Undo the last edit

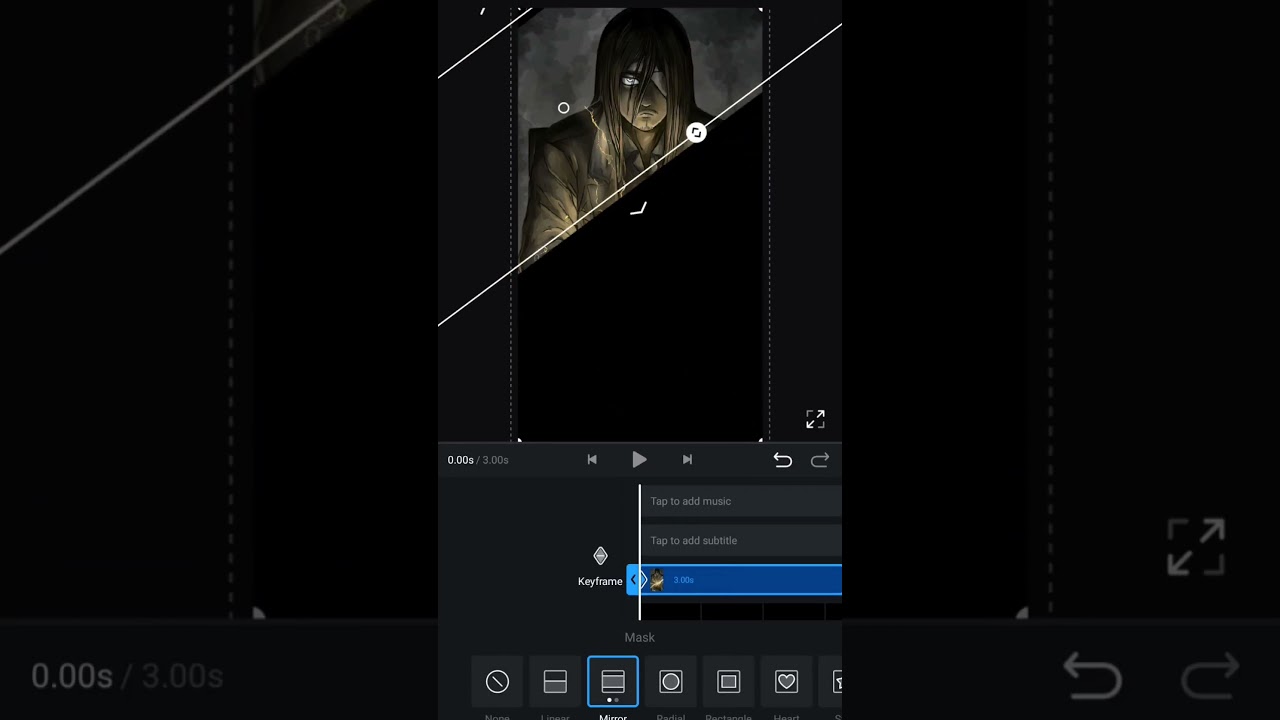point(783,460)
